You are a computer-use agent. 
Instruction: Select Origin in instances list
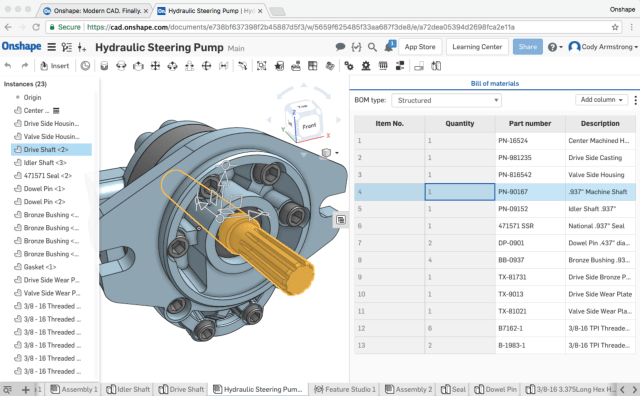point(32,97)
